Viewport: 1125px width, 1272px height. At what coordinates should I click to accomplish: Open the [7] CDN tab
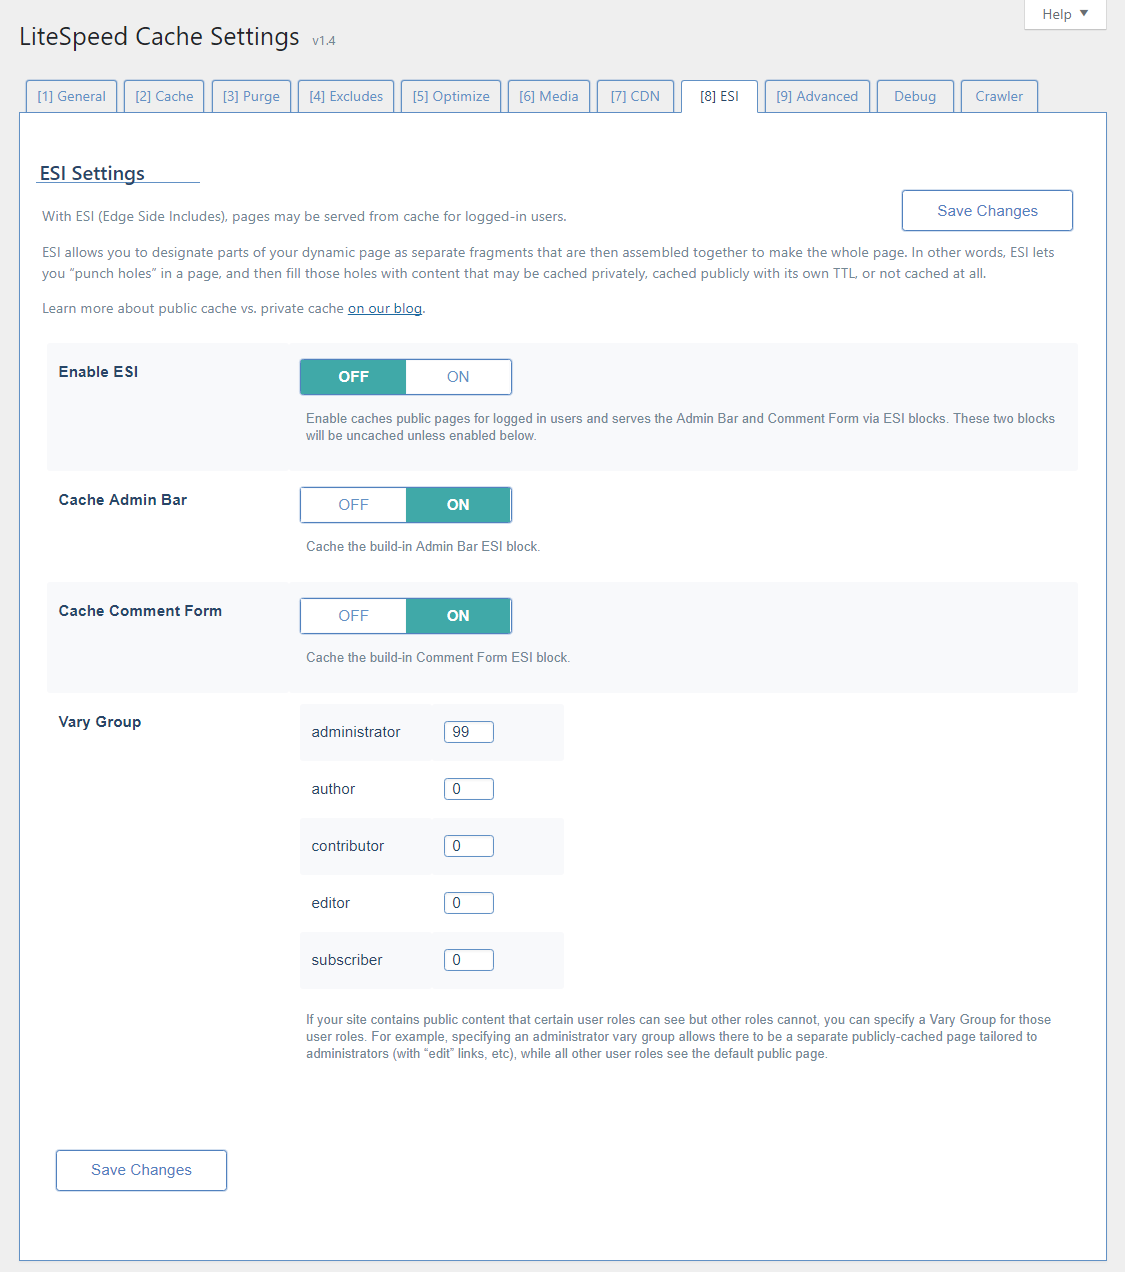pos(635,97)
